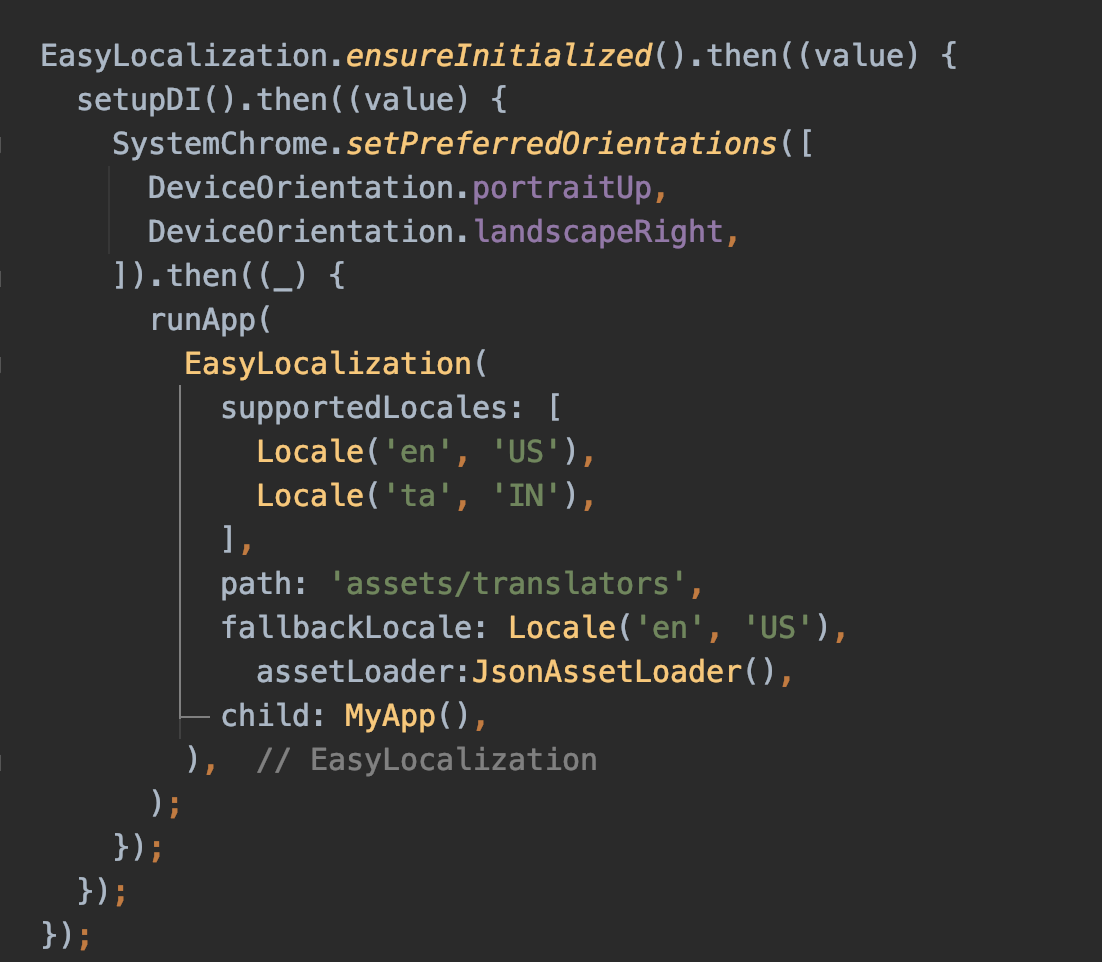Screen dimensions: 1102x962
Task: Click the JsonAssetLoader constructor
Action: pyautogui.click(x=607, y=672)
